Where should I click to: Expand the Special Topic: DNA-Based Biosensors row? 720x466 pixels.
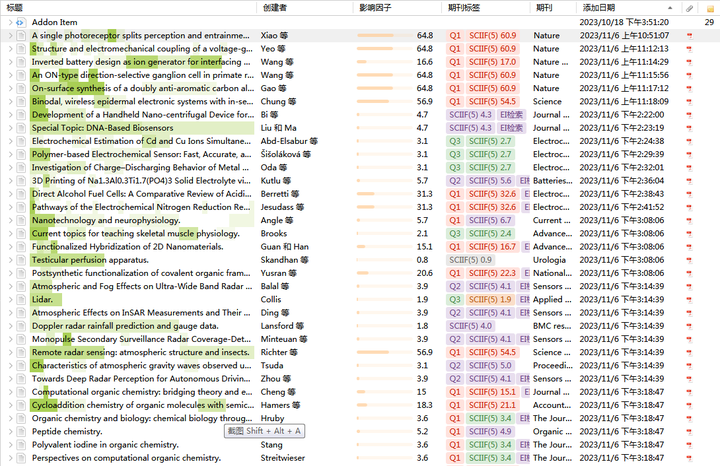(10, 128)
